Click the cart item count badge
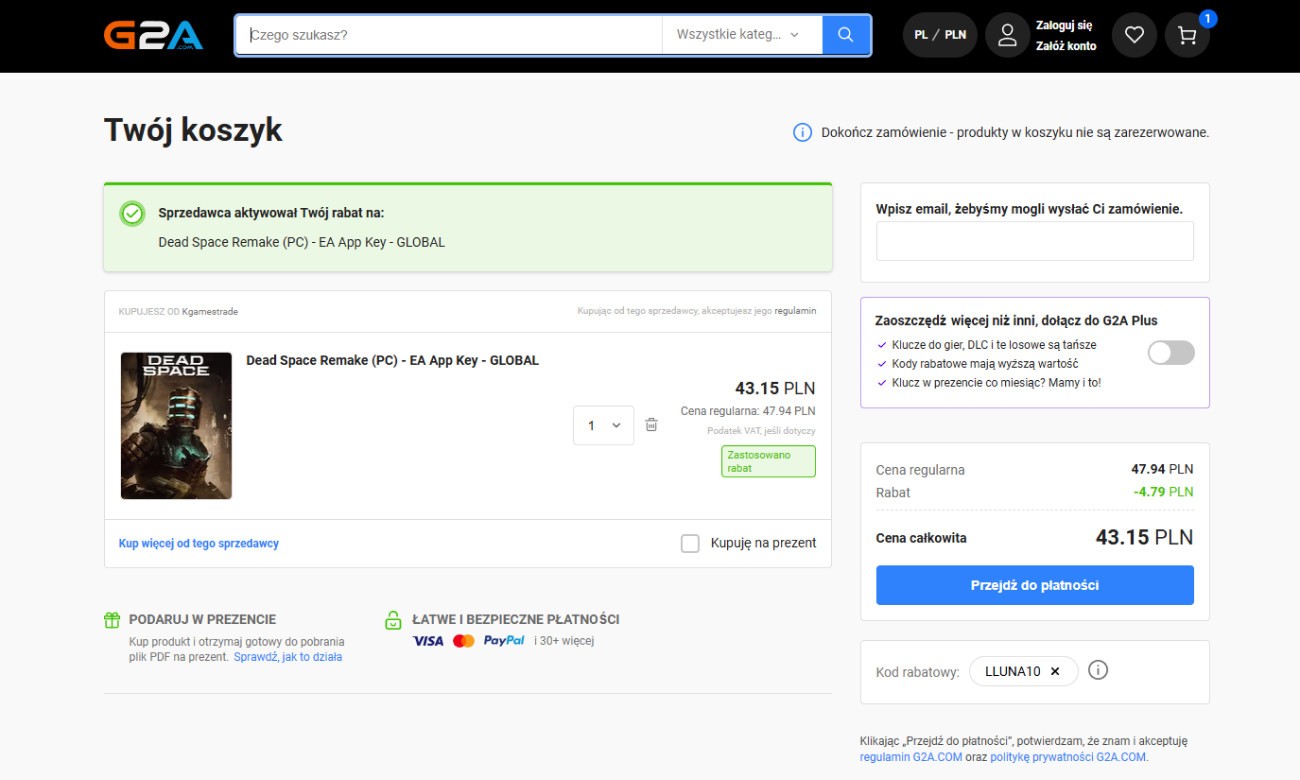This screenshot has width=1300, height=780. (x=1208, y=18)
